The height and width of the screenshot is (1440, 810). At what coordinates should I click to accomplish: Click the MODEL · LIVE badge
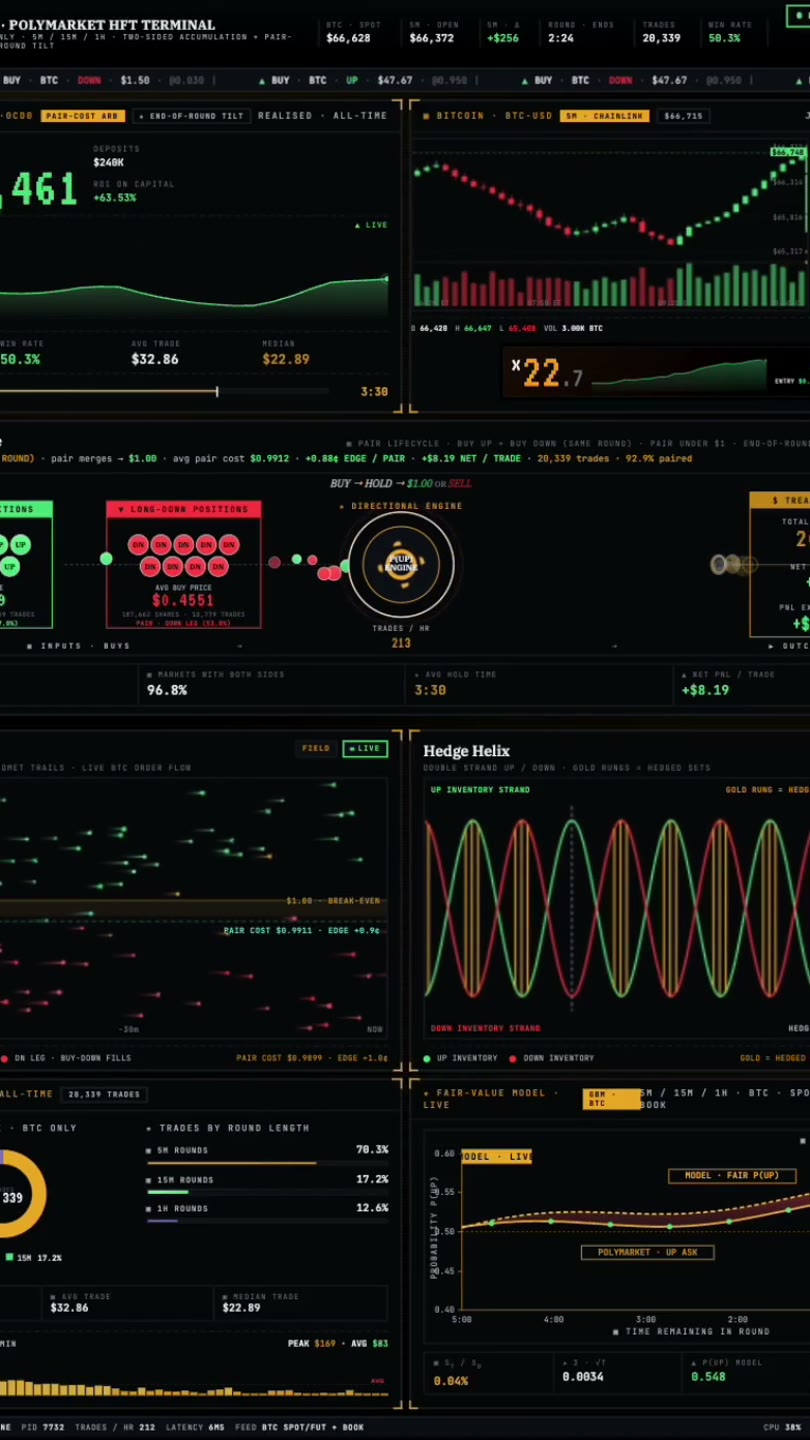point(496,1156)
